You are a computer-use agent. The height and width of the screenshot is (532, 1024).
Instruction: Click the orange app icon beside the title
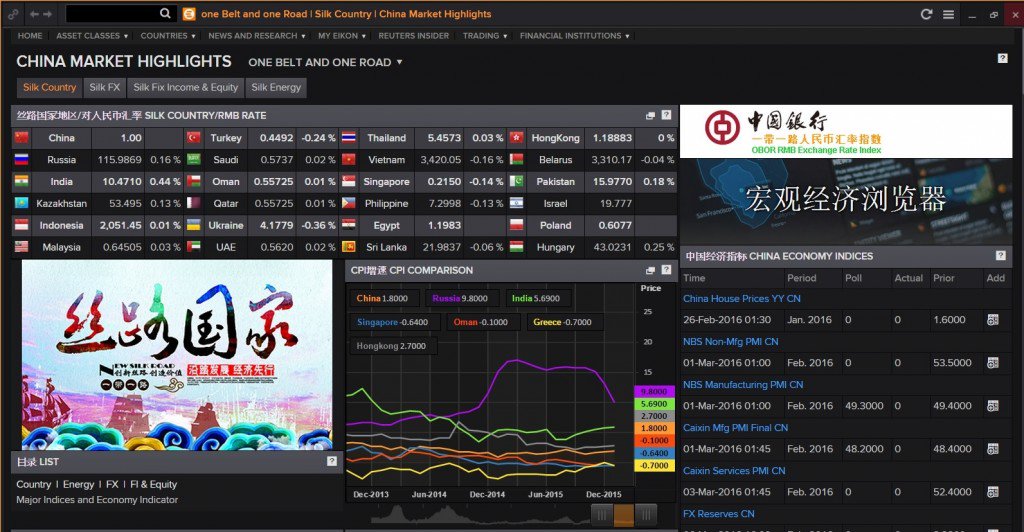pyautogui.click(x=189, y=14)
